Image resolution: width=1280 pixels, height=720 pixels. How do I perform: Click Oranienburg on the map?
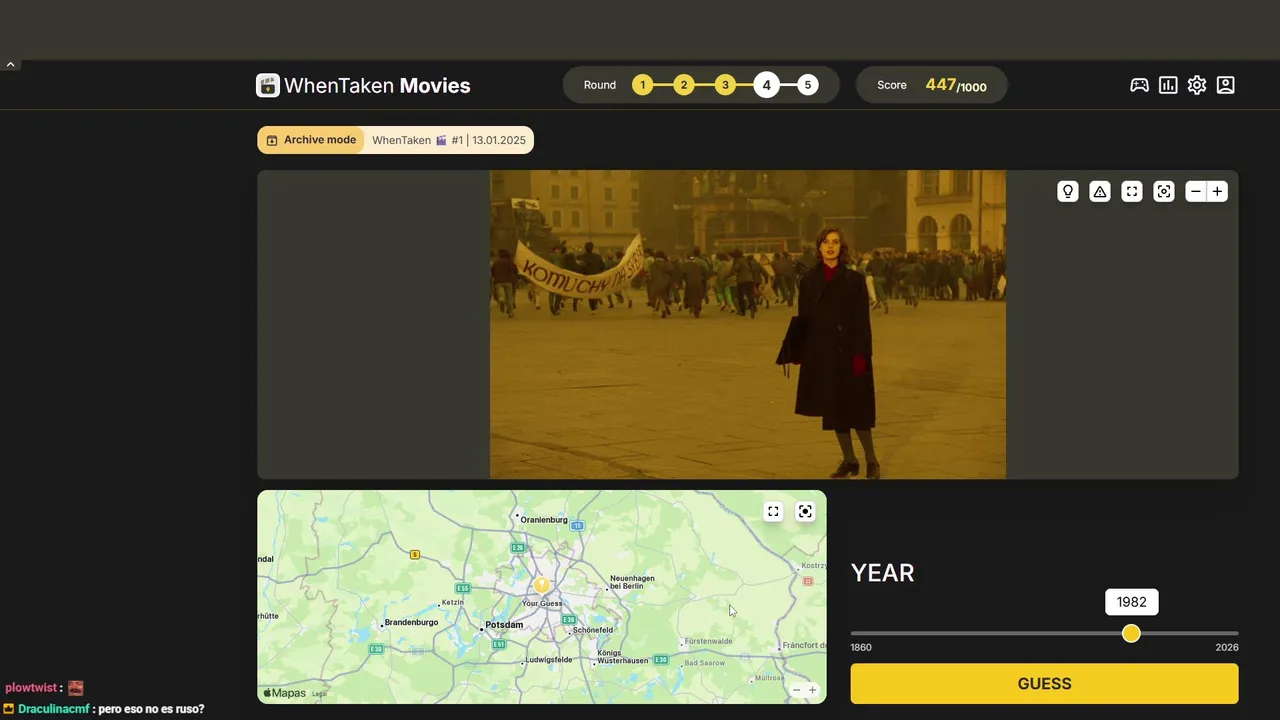544,520
